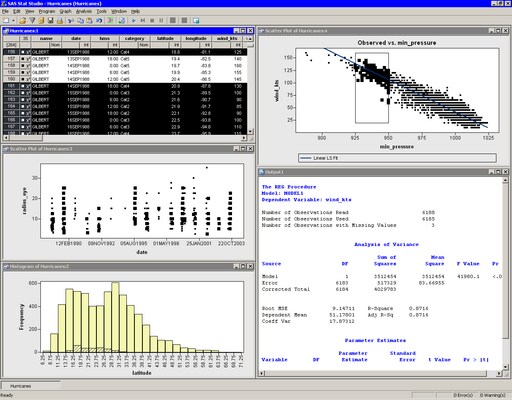512x400 pixels.
Task: Click the Open folder toolbar icon
Action: coord(23,21)
